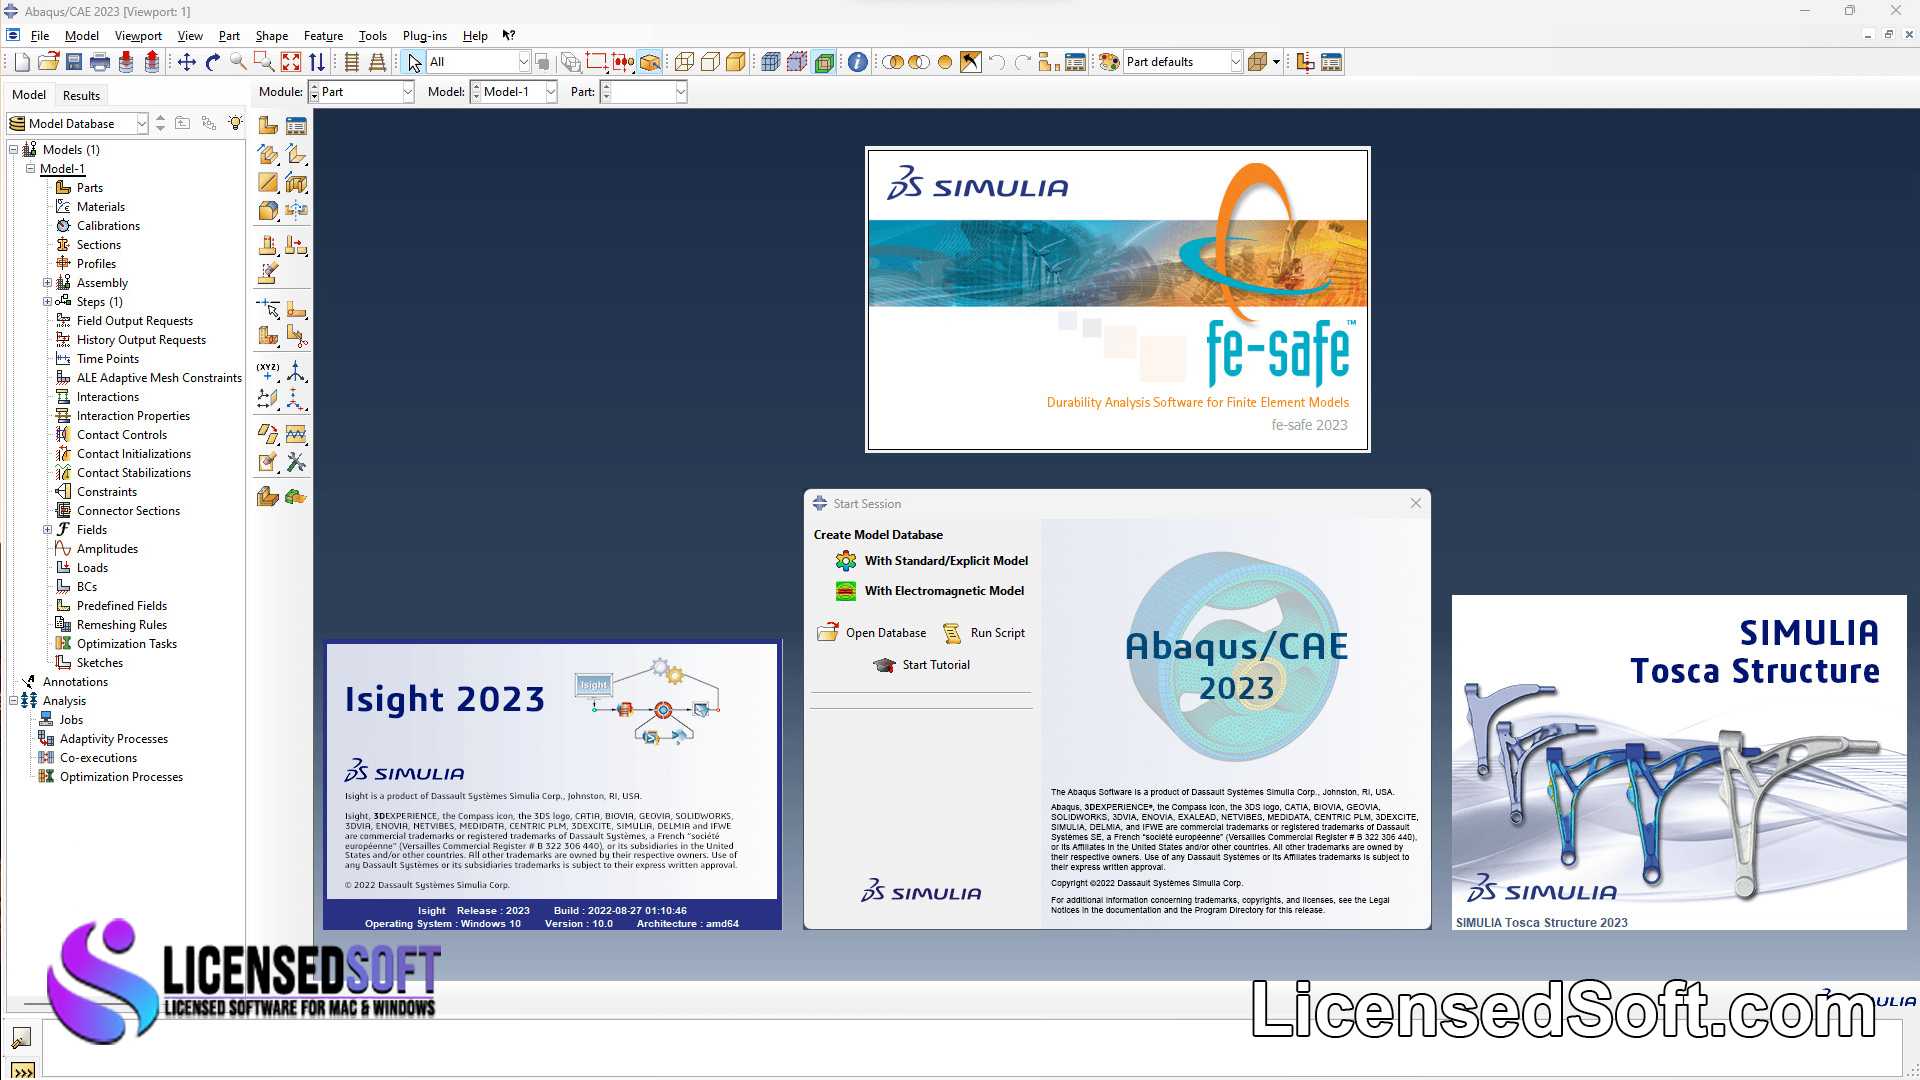Viewport: 1920px width, 1080px height.
Task: Toggle Models branch collapse state
Action: (x=12, y=149)
